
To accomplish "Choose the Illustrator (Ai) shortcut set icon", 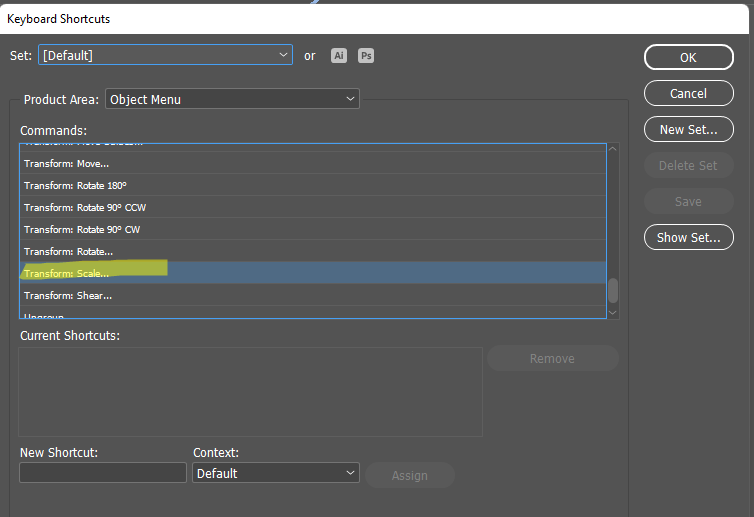I will 339,56.
